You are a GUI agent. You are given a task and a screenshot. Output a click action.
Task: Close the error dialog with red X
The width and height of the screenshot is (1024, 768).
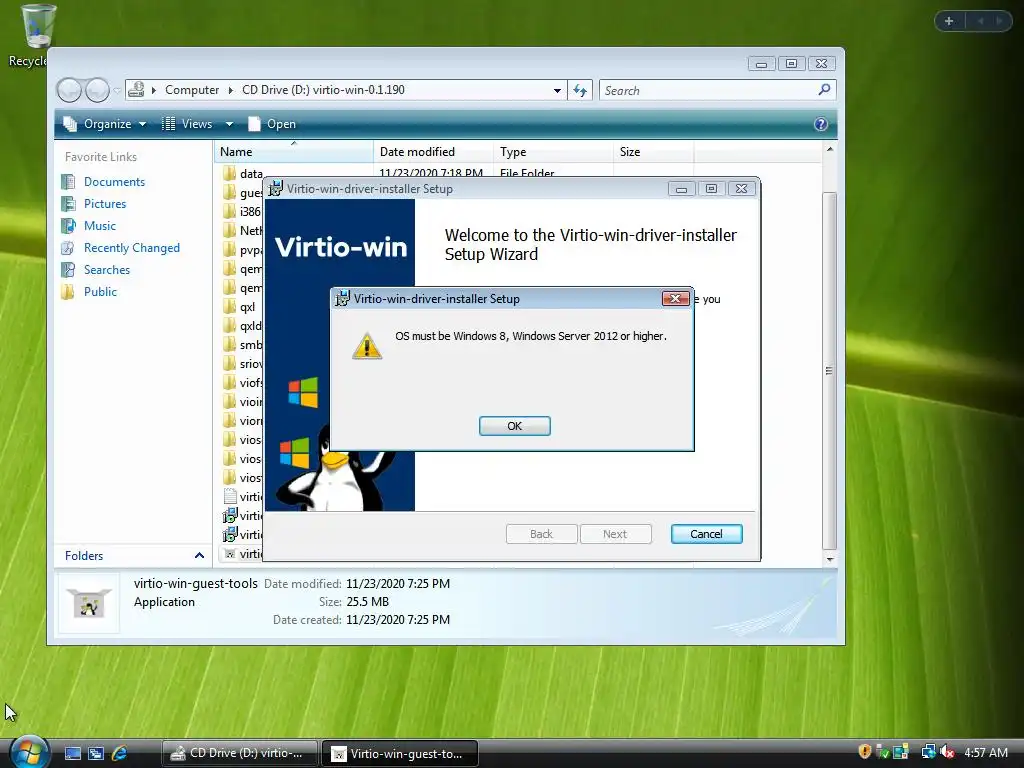tap(675, 298)
